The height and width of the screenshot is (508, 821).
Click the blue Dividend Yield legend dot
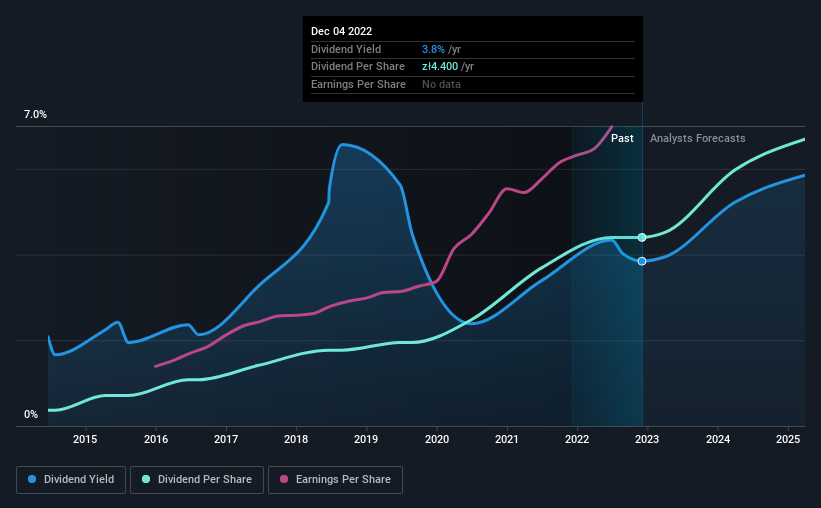32,479
